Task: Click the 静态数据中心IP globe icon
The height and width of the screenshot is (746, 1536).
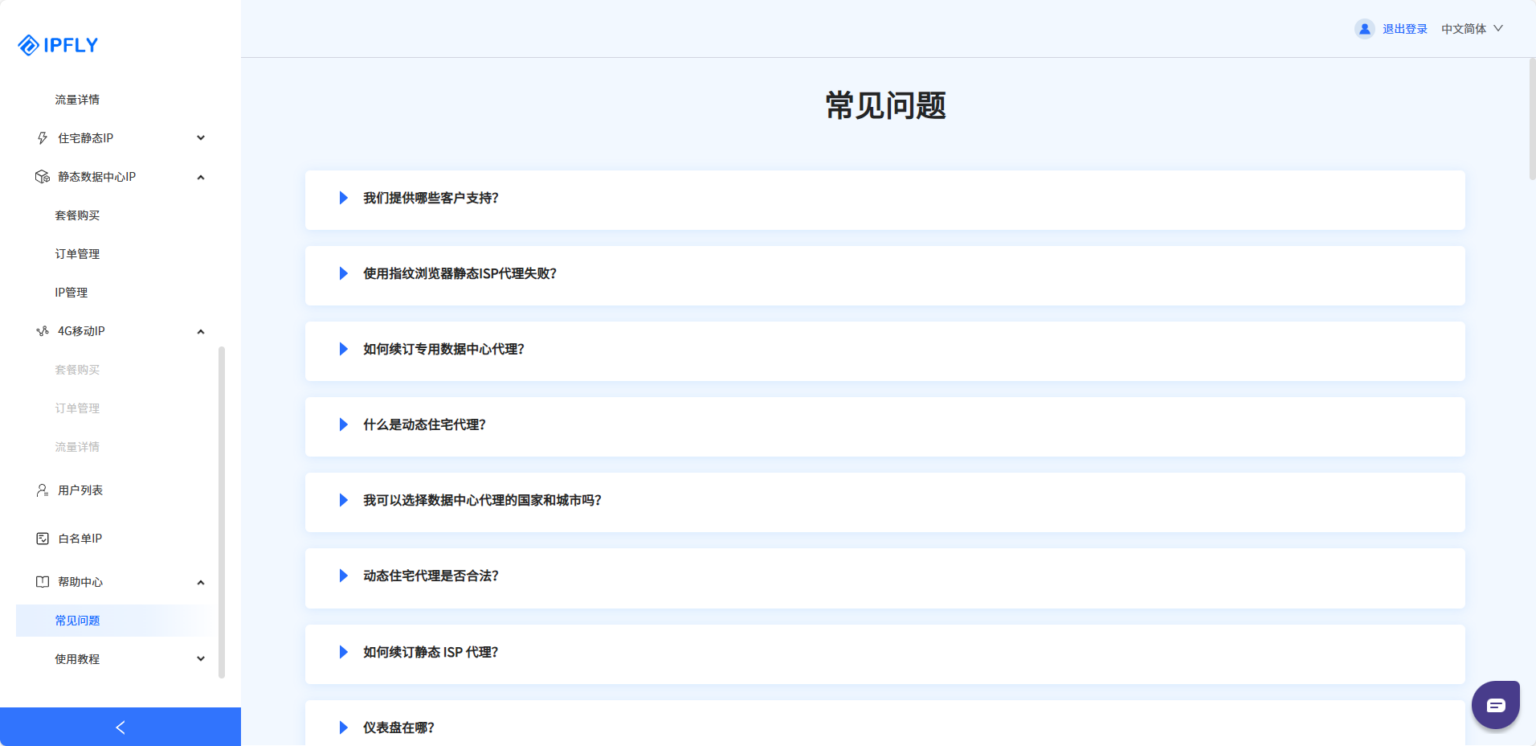Action: tap(40, 176)
